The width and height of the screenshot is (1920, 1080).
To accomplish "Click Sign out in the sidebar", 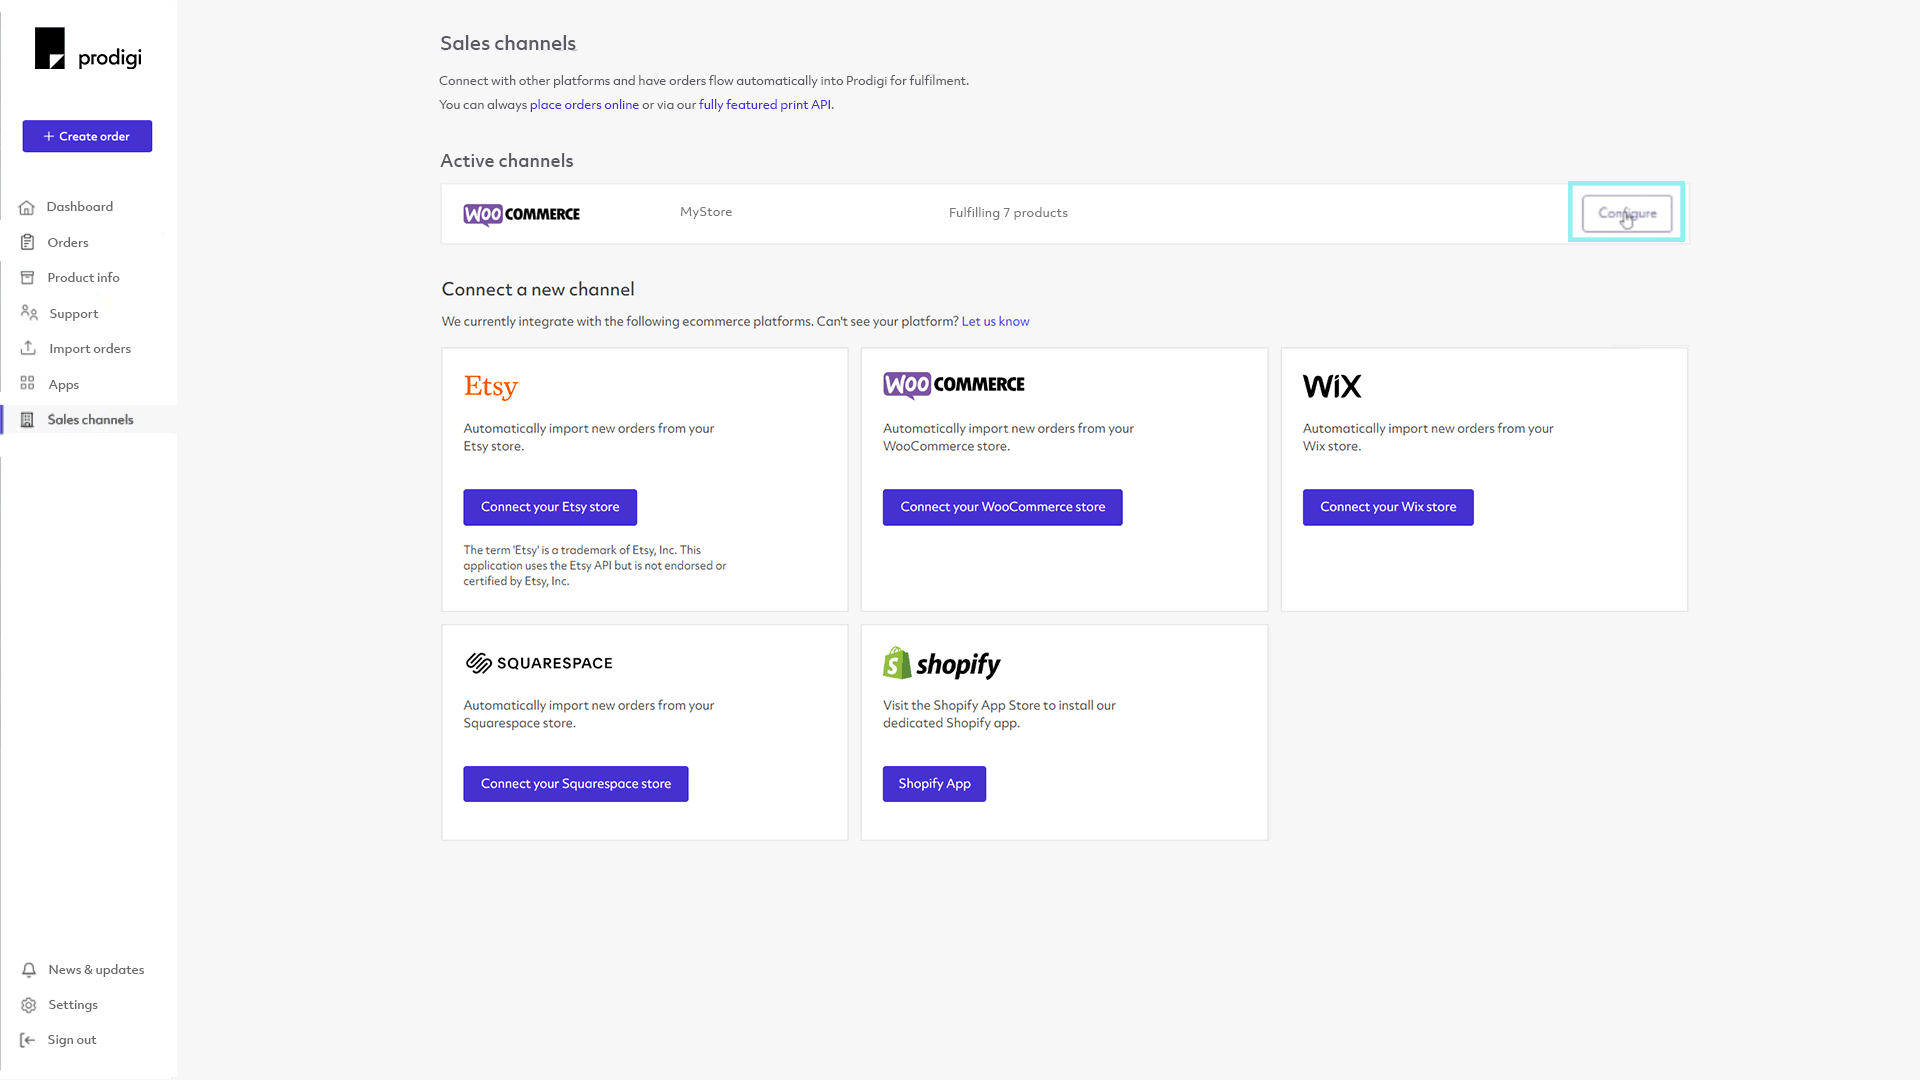I will [x=71, y=1039].
